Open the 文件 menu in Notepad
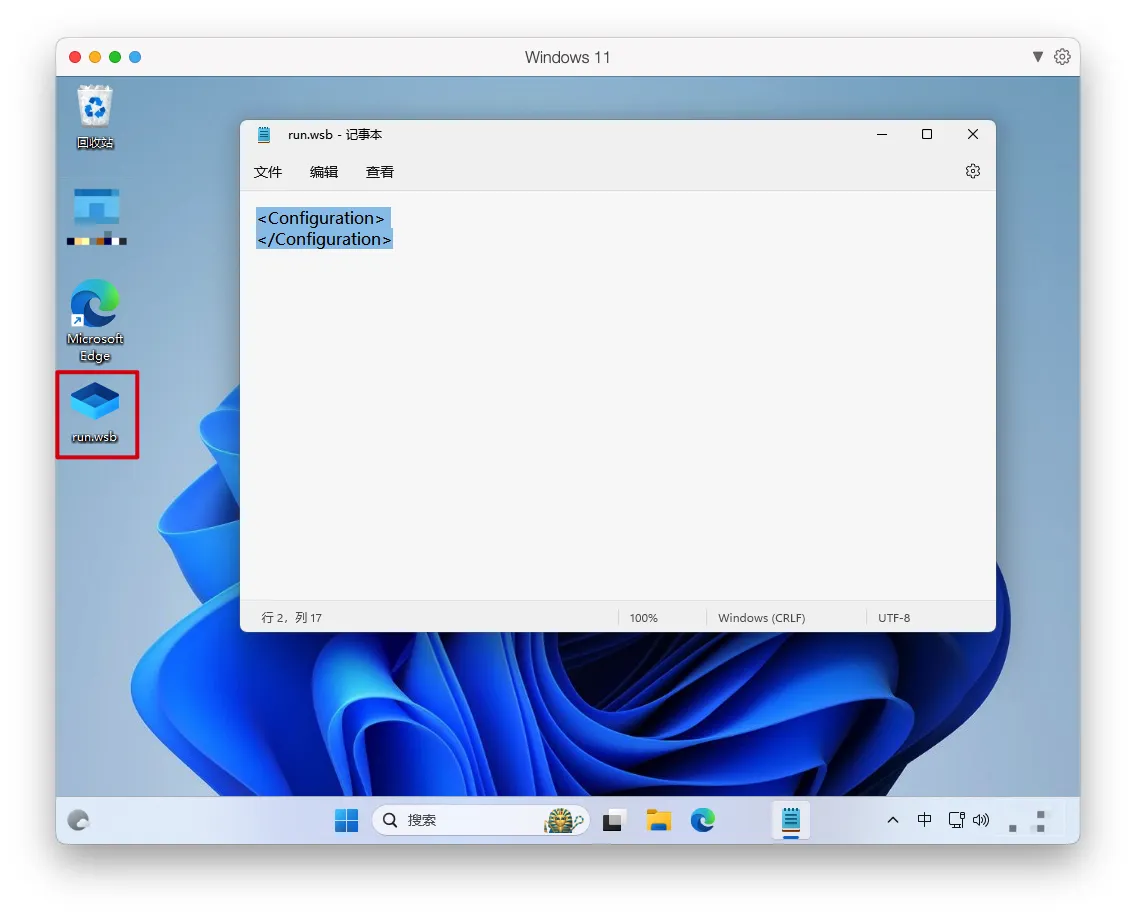The image size is (1136, 918). [267, 172]
